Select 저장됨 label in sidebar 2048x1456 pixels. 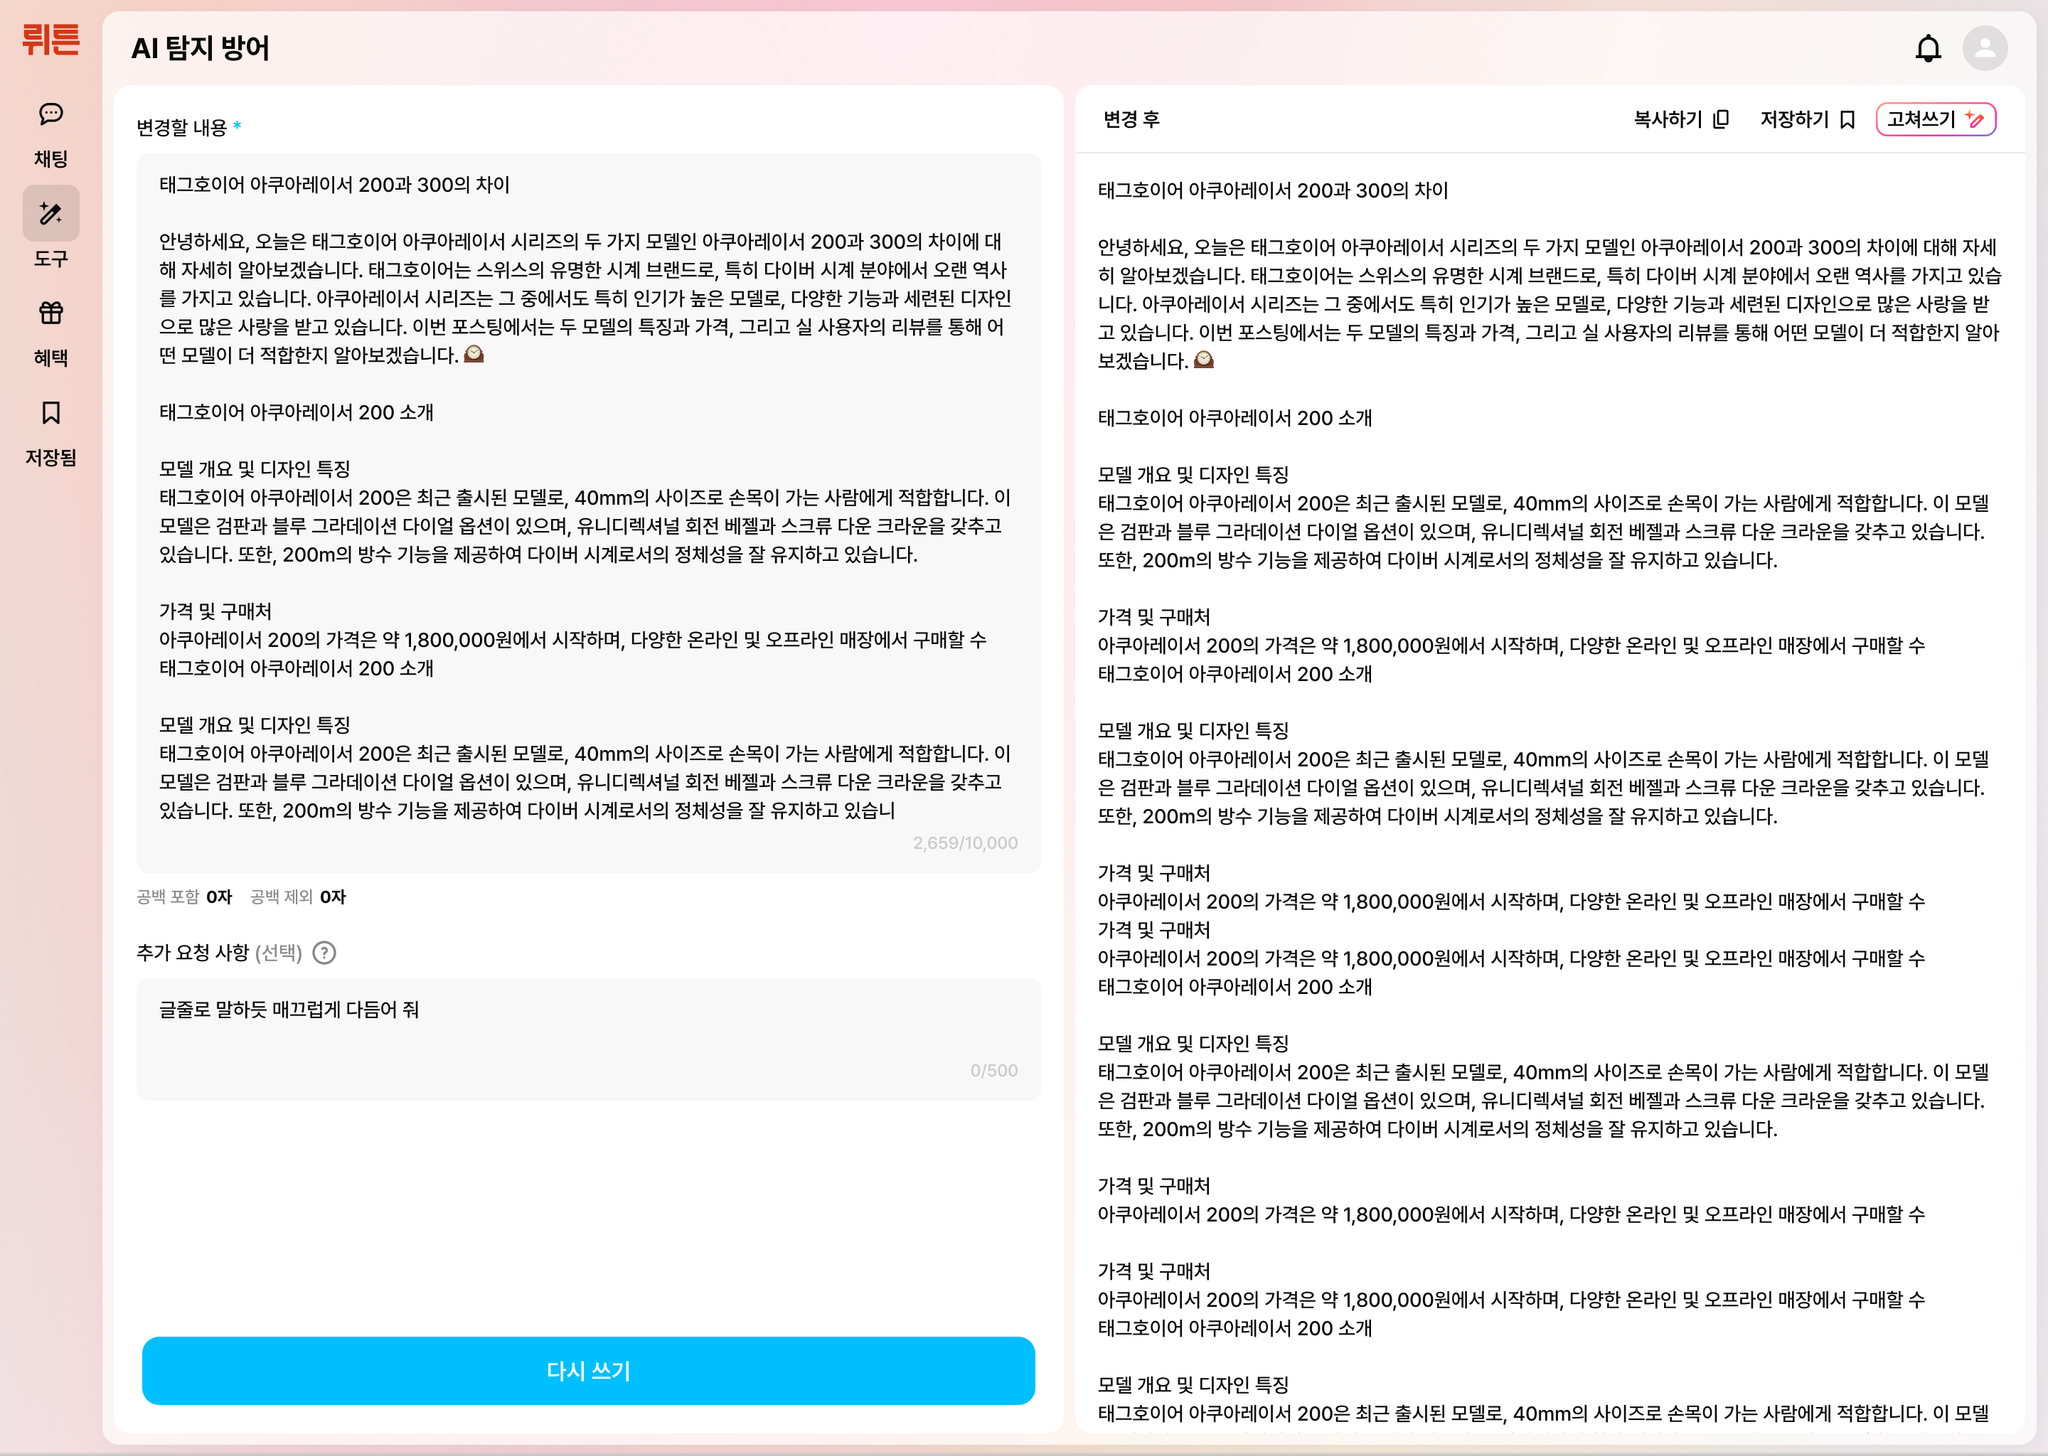[51, 458]
